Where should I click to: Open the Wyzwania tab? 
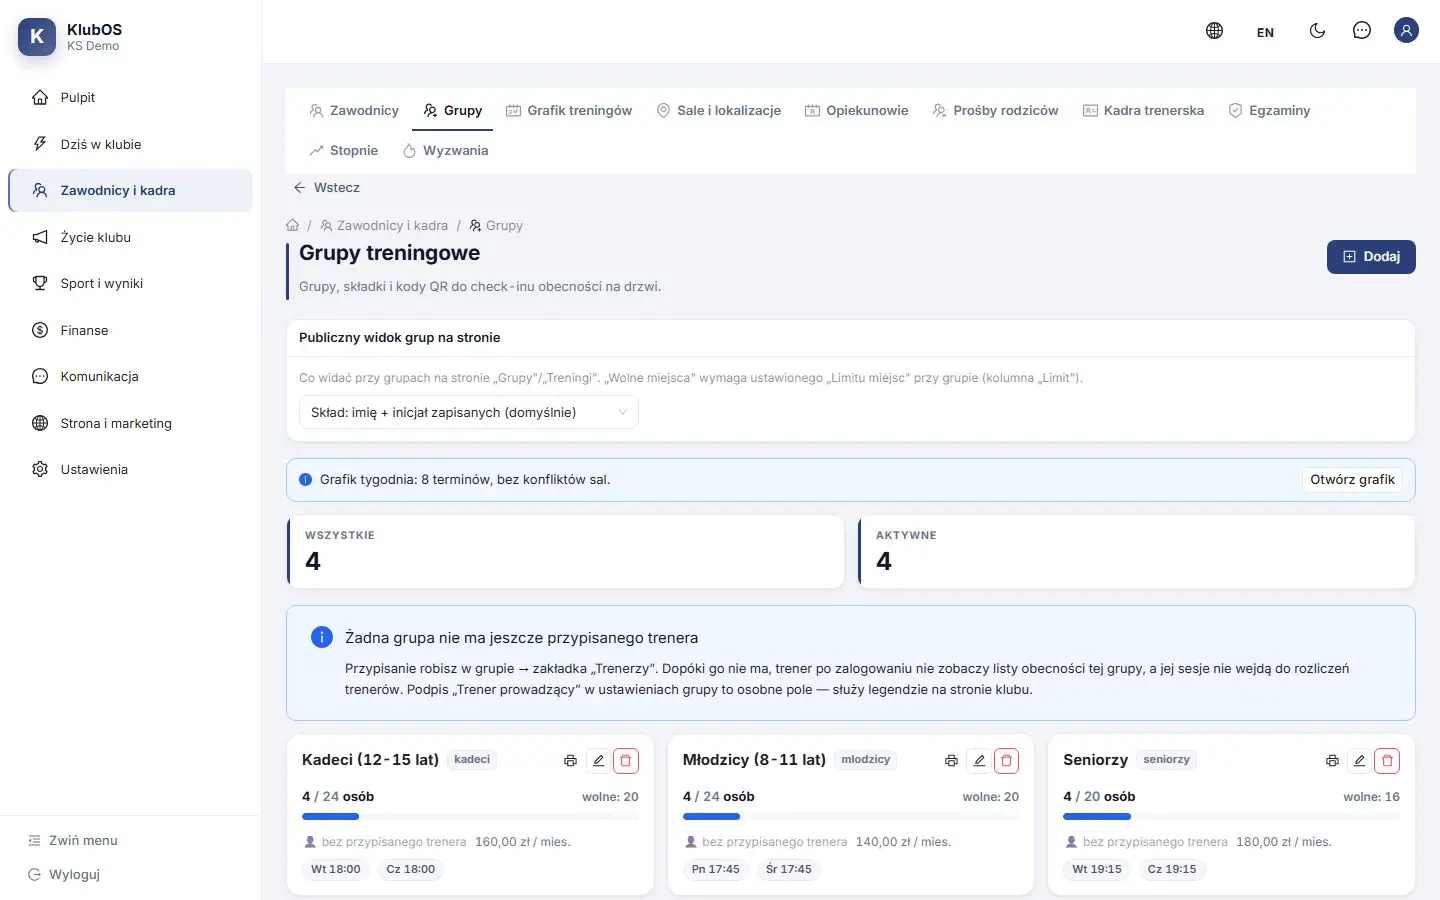coord(445,151)
